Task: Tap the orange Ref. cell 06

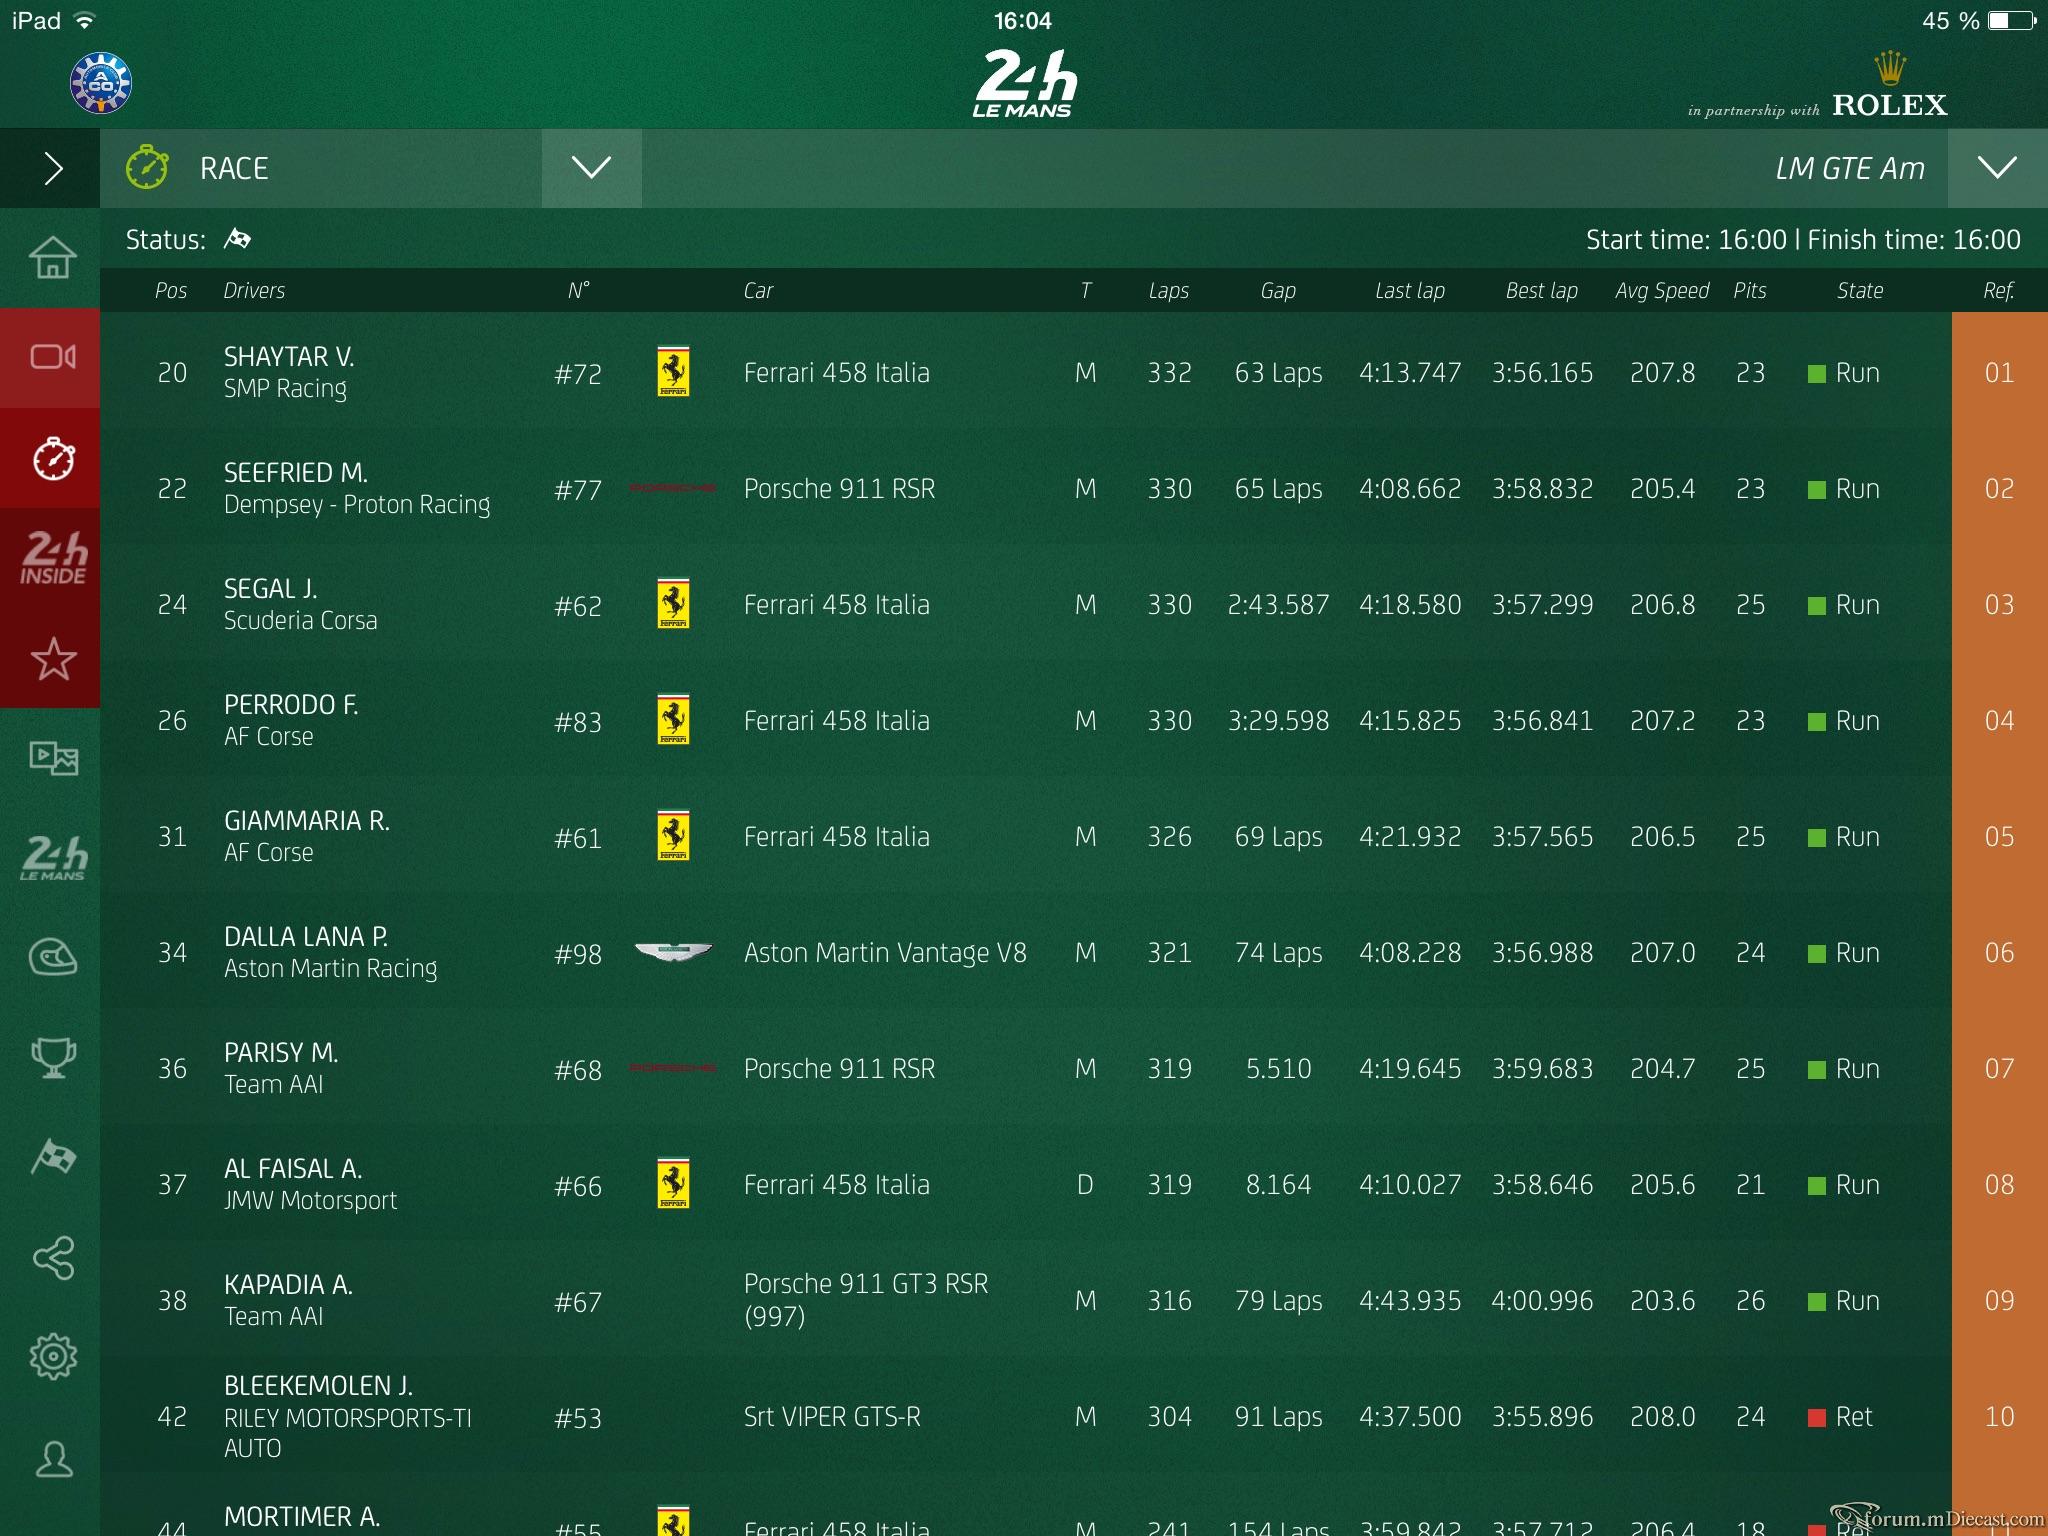Action: click(1999, 952)
